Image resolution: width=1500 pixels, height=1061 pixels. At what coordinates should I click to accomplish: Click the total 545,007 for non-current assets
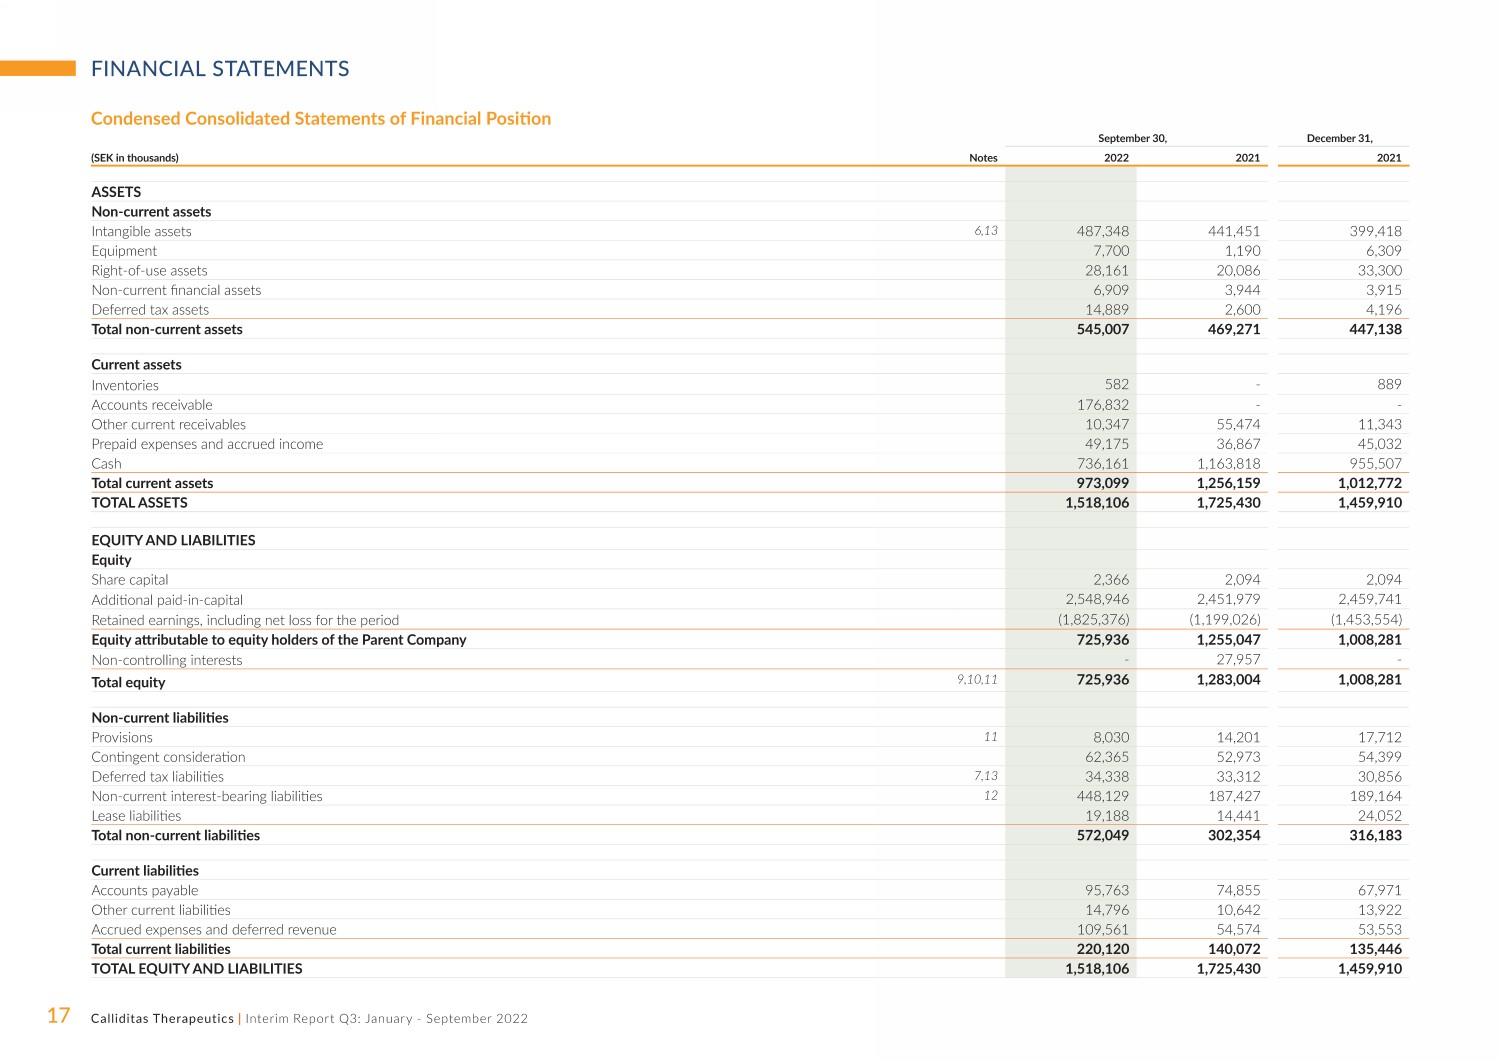click(x=1102, y=329)
